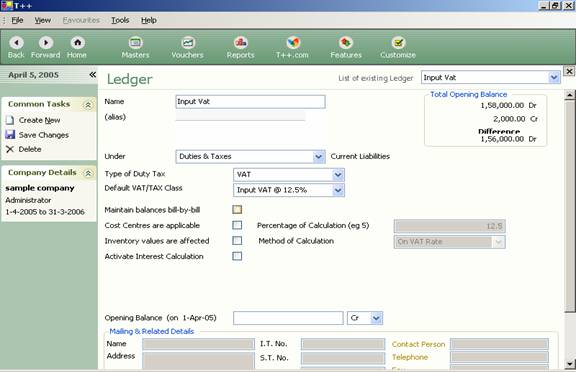
Task: Open the Favourites menu
Action: [x=81, y=20]
